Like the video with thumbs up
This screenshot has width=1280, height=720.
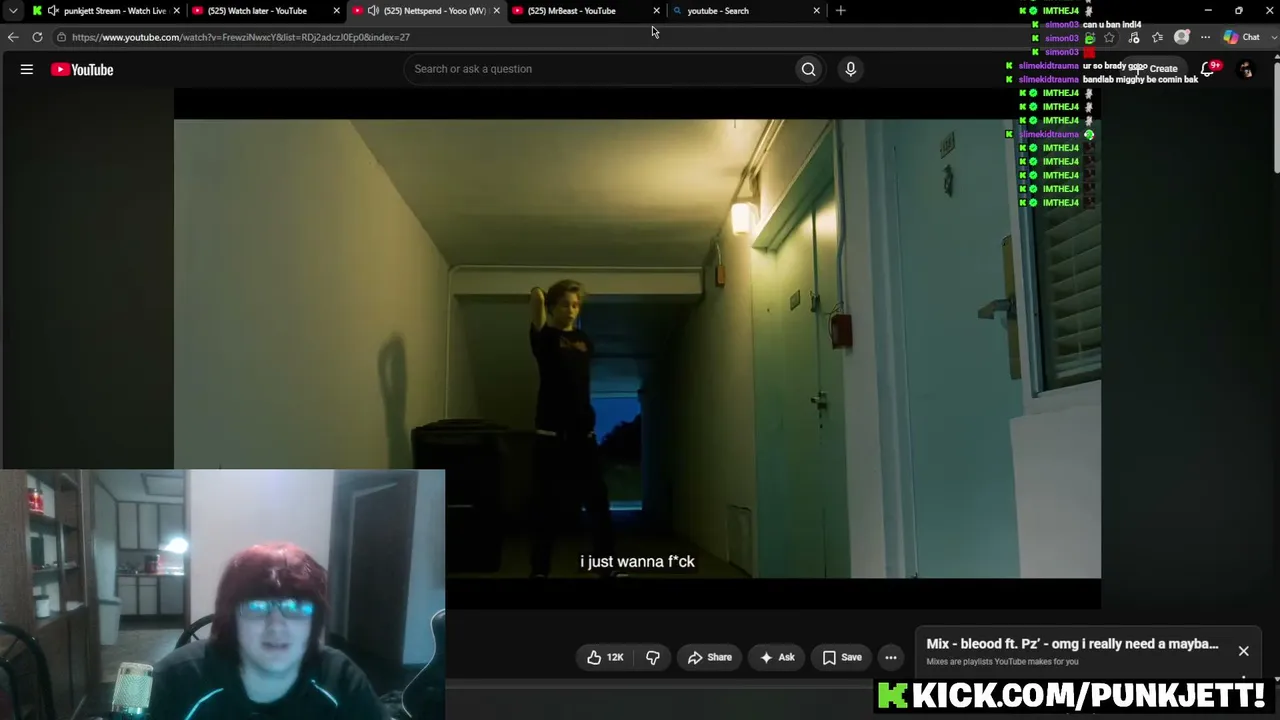tap(605, 657)
